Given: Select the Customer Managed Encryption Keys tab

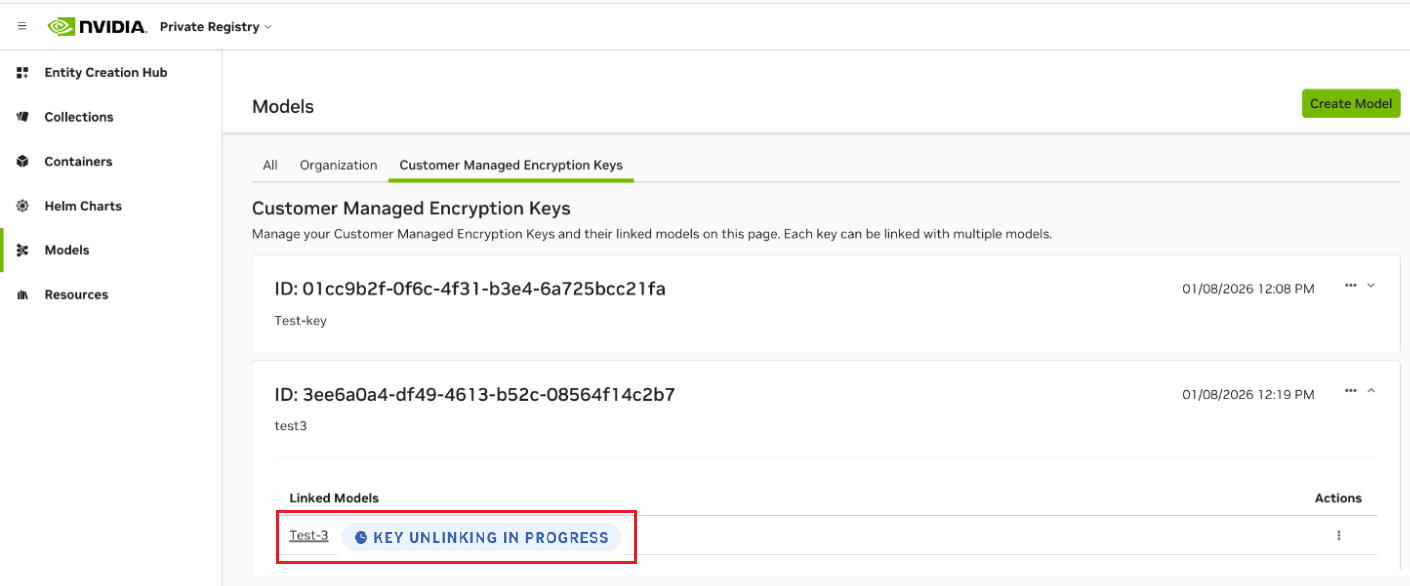Looking at the screenshot, I should [511, 165].
